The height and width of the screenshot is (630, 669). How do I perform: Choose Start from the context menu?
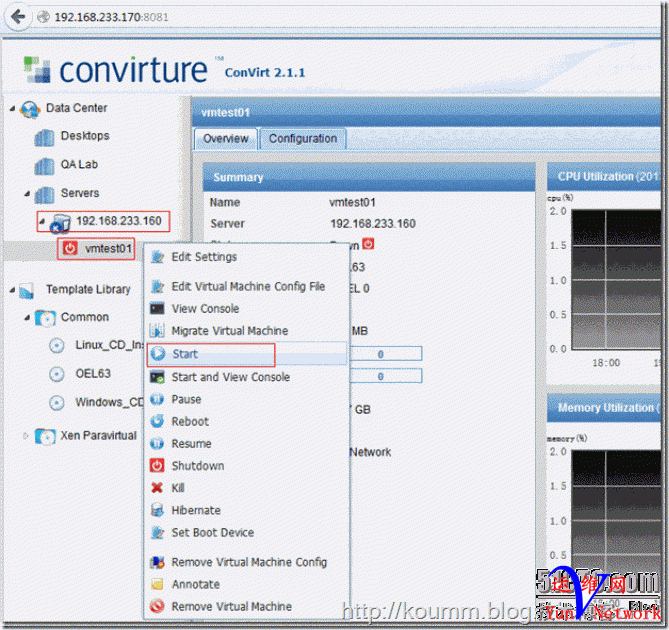click(247, 354)
